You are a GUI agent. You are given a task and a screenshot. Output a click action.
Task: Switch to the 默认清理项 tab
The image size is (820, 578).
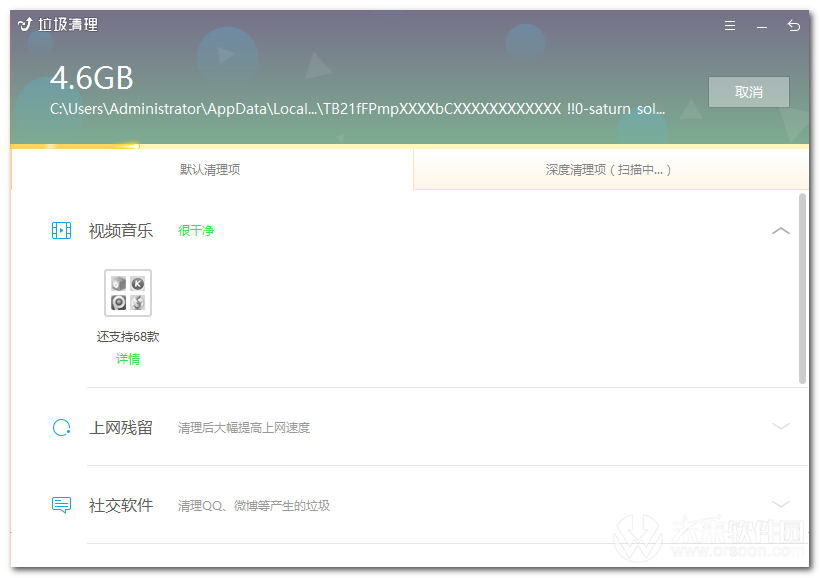(210, 170)
